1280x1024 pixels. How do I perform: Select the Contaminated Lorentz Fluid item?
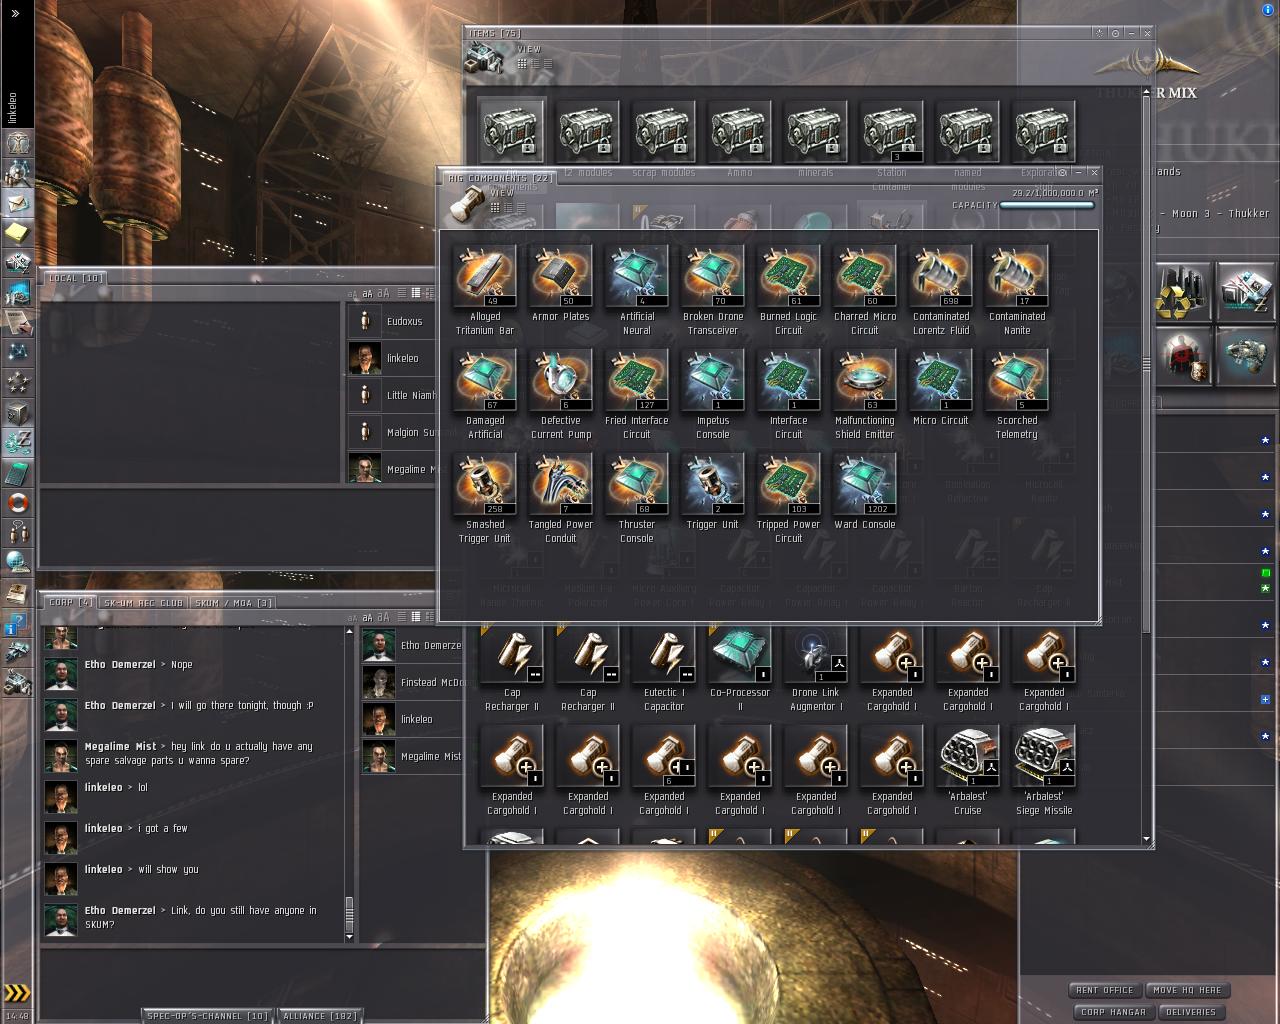click(x=941, y=290)
